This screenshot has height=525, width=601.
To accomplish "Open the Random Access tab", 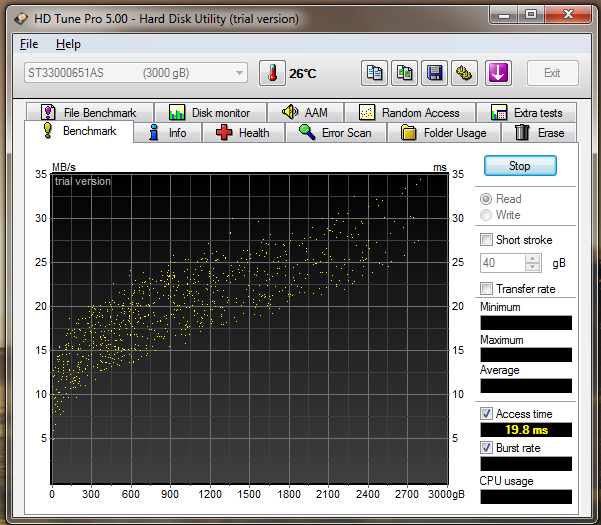I will coord(409,113).
